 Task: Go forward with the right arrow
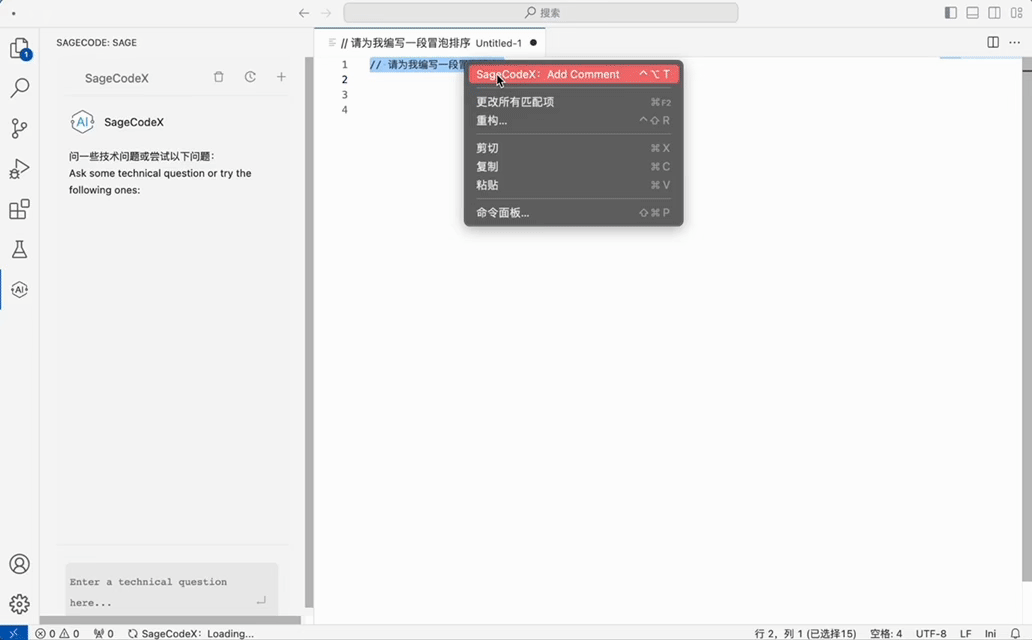pyautogui.click(x=326, y=13)
